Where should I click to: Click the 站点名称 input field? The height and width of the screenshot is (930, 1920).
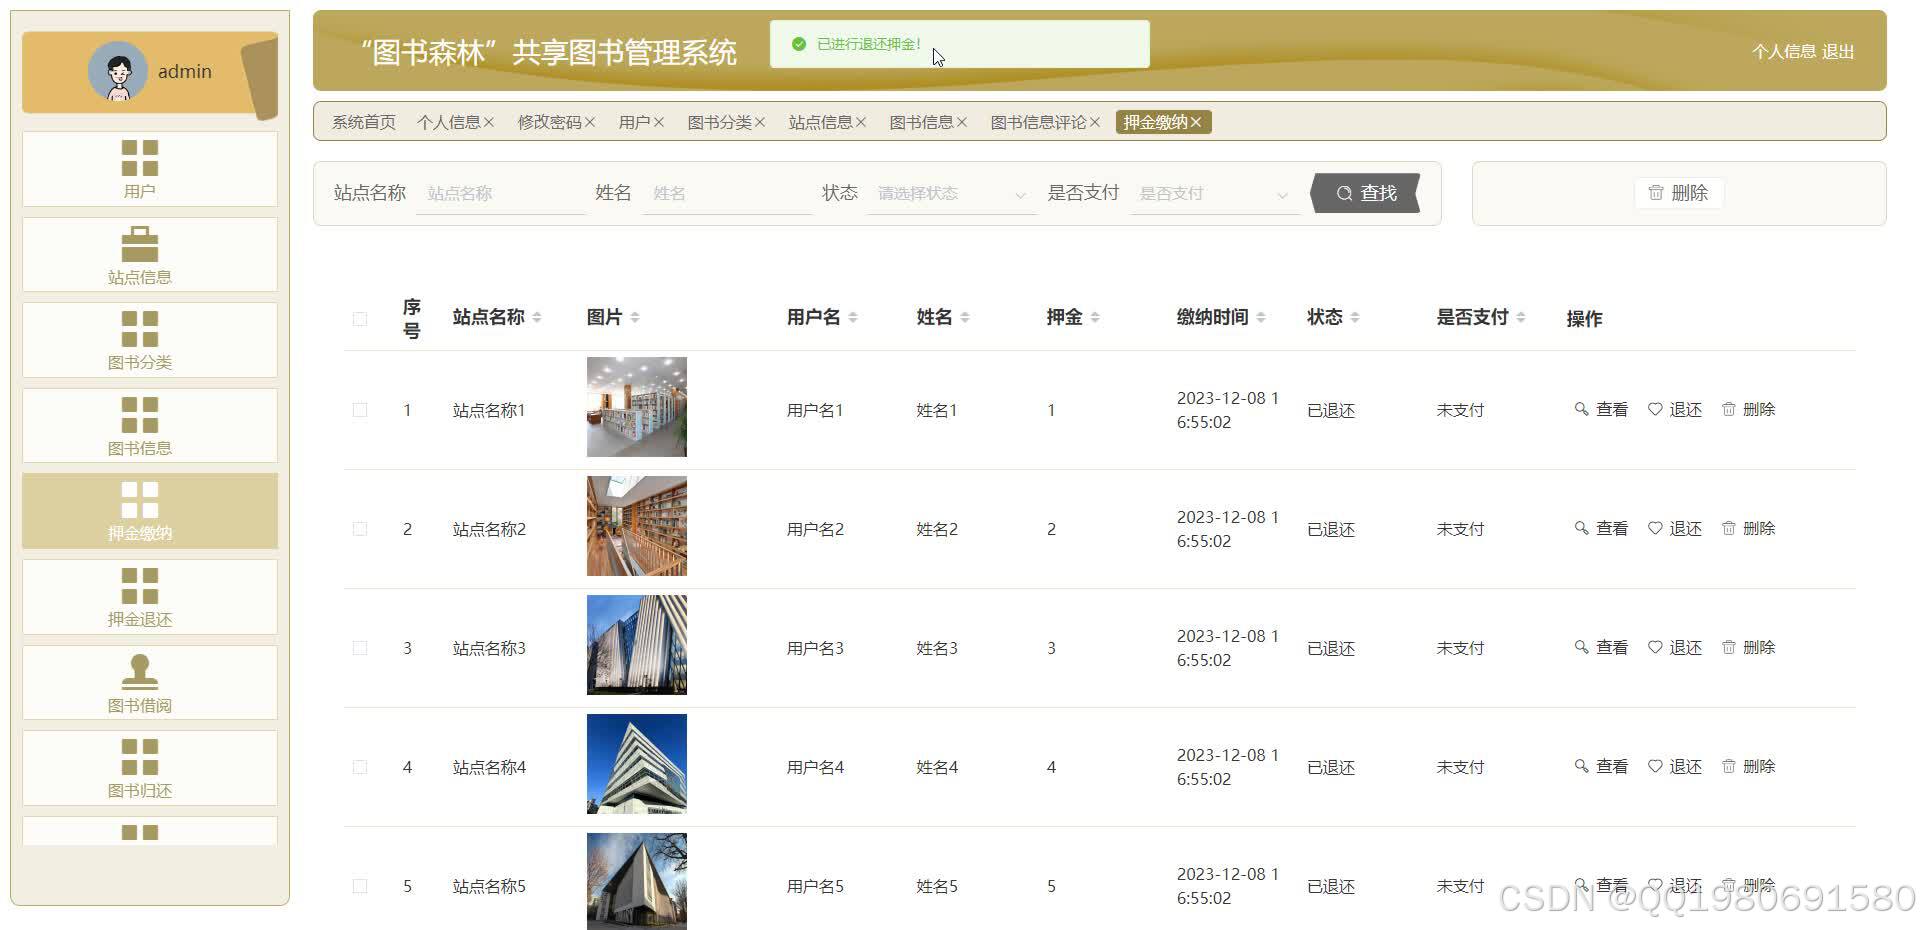(500, 193)
